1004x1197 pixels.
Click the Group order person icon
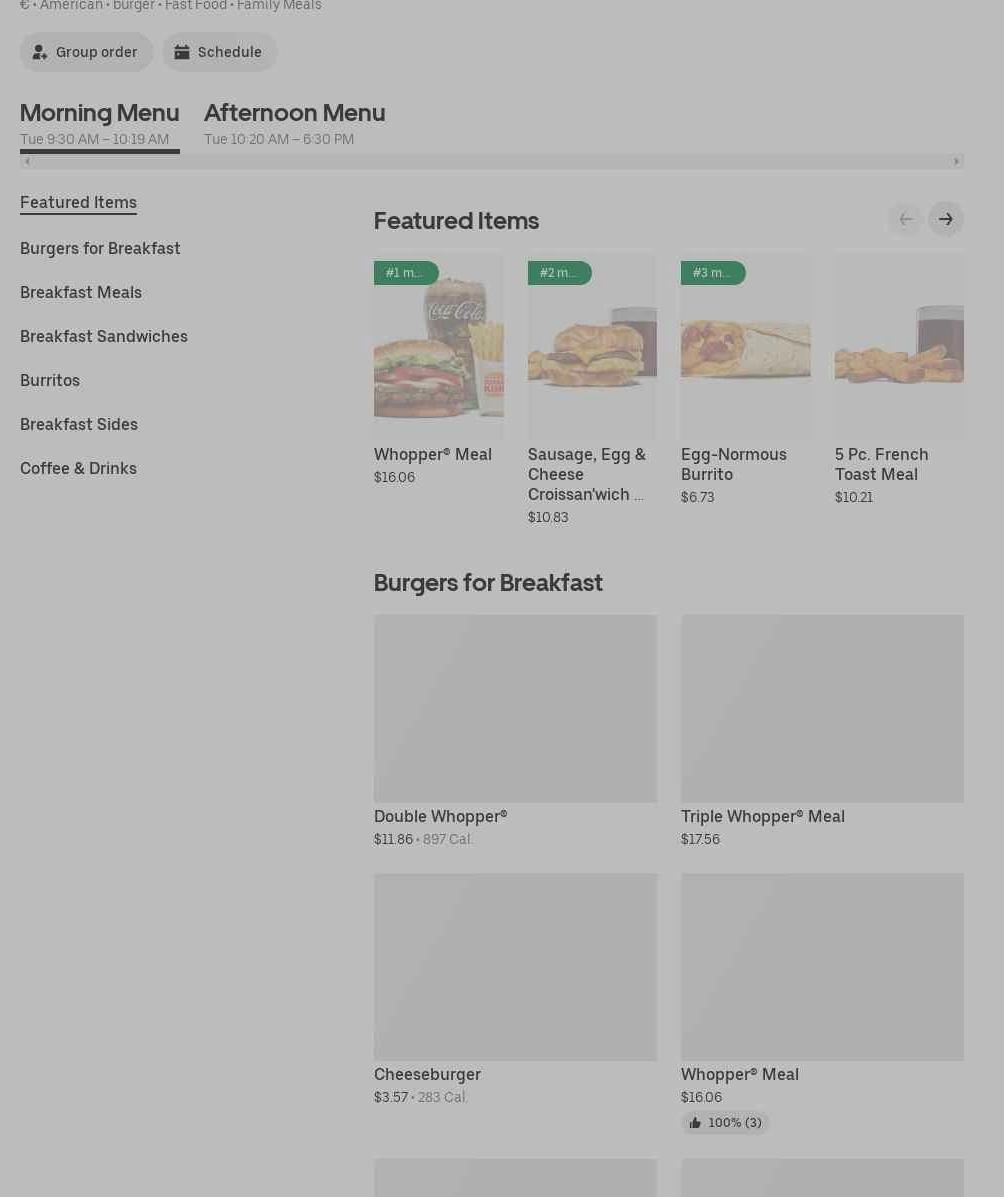click(x=40, y=52)
